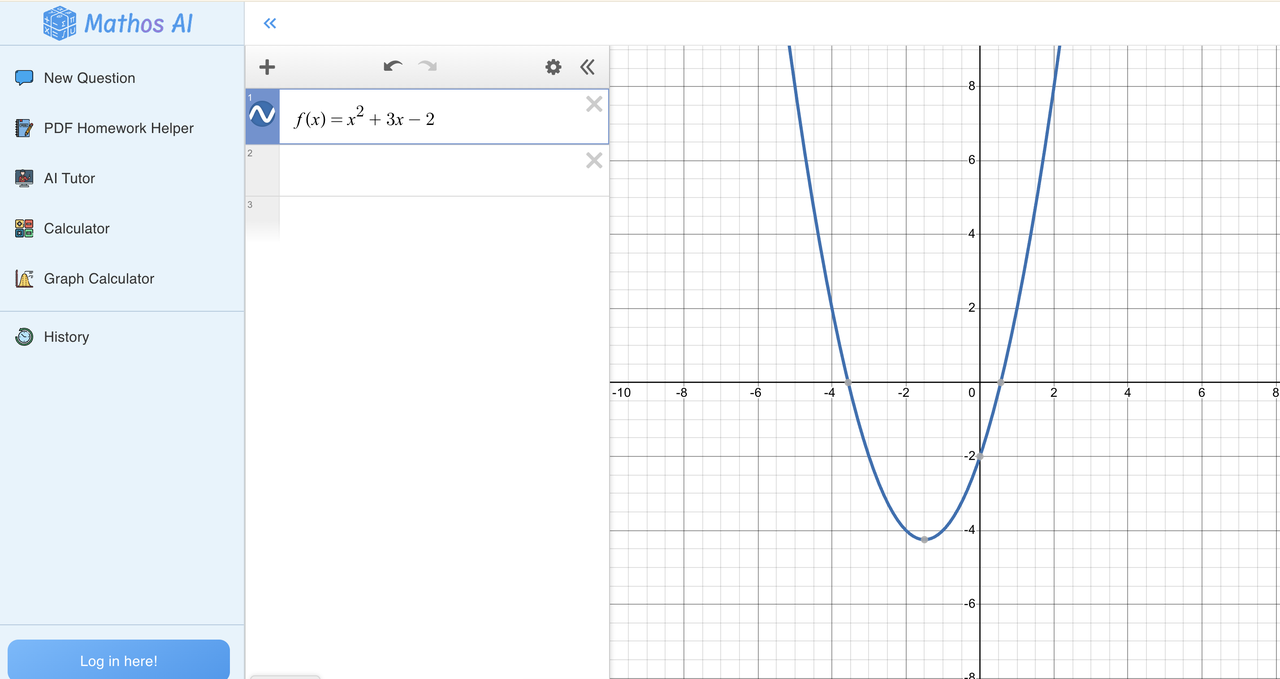Collapse the sidebar using the double chevron

tap(268, 22)
